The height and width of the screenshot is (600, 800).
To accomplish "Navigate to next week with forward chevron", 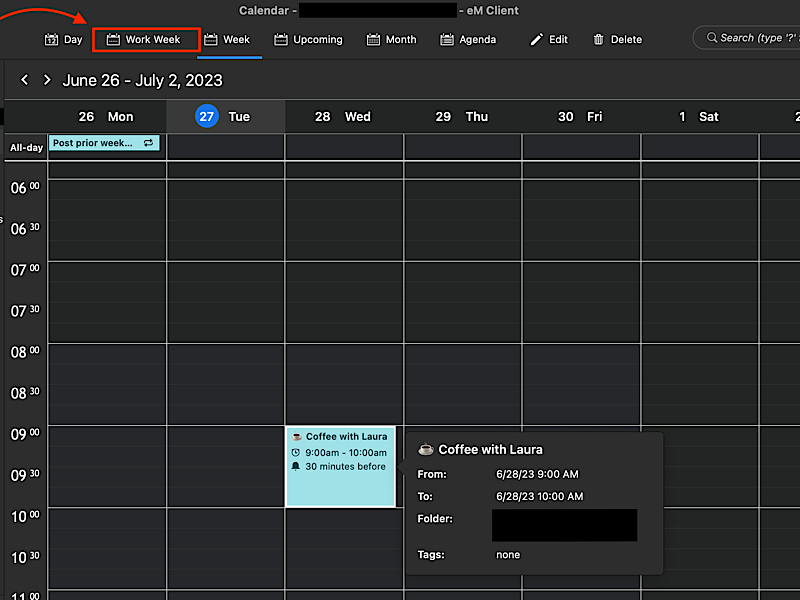I will tap(46, 80).
